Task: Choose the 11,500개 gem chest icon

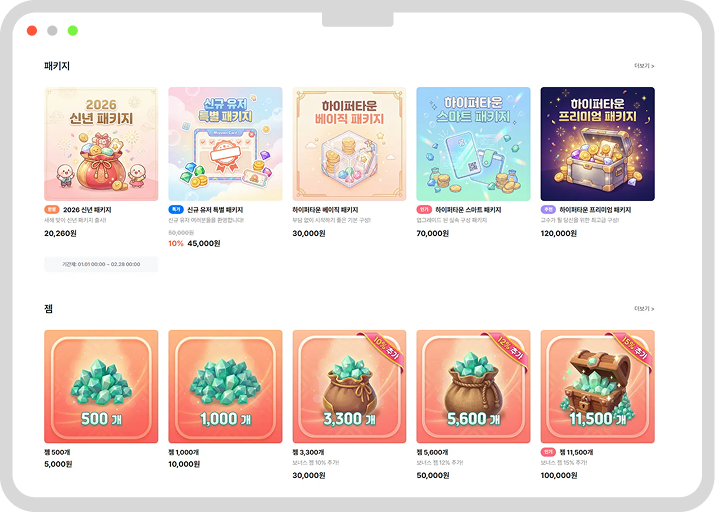Action: pyautogui.click(x=597, y=386)
